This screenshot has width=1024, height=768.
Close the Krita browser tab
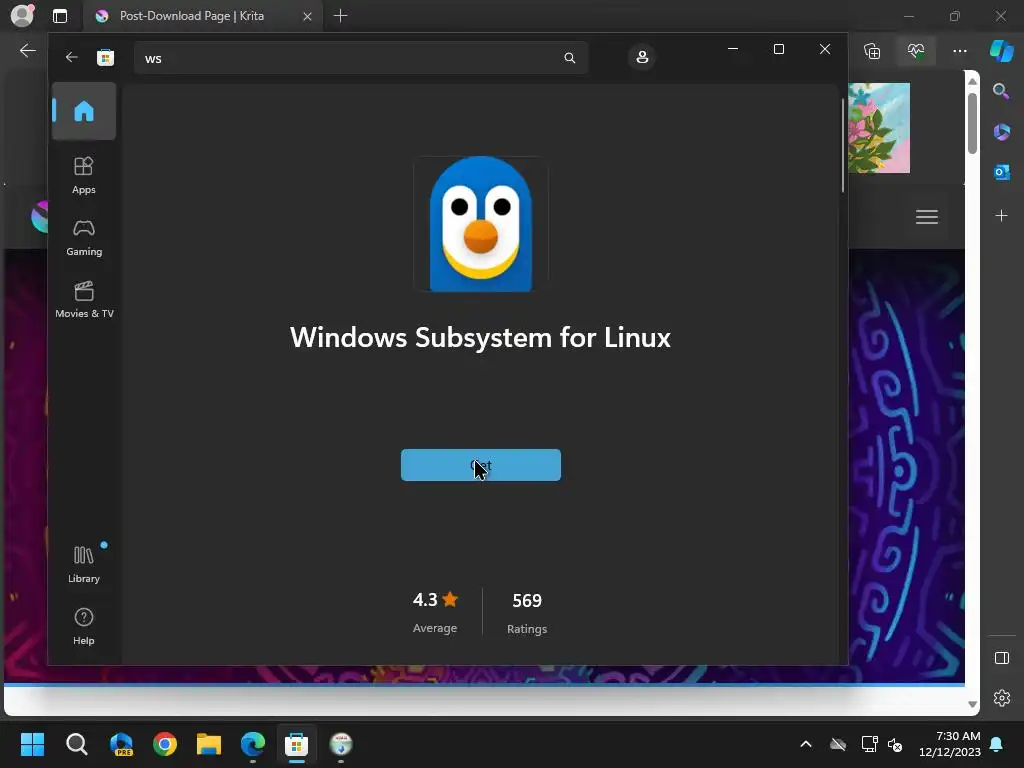click(307, 16)
